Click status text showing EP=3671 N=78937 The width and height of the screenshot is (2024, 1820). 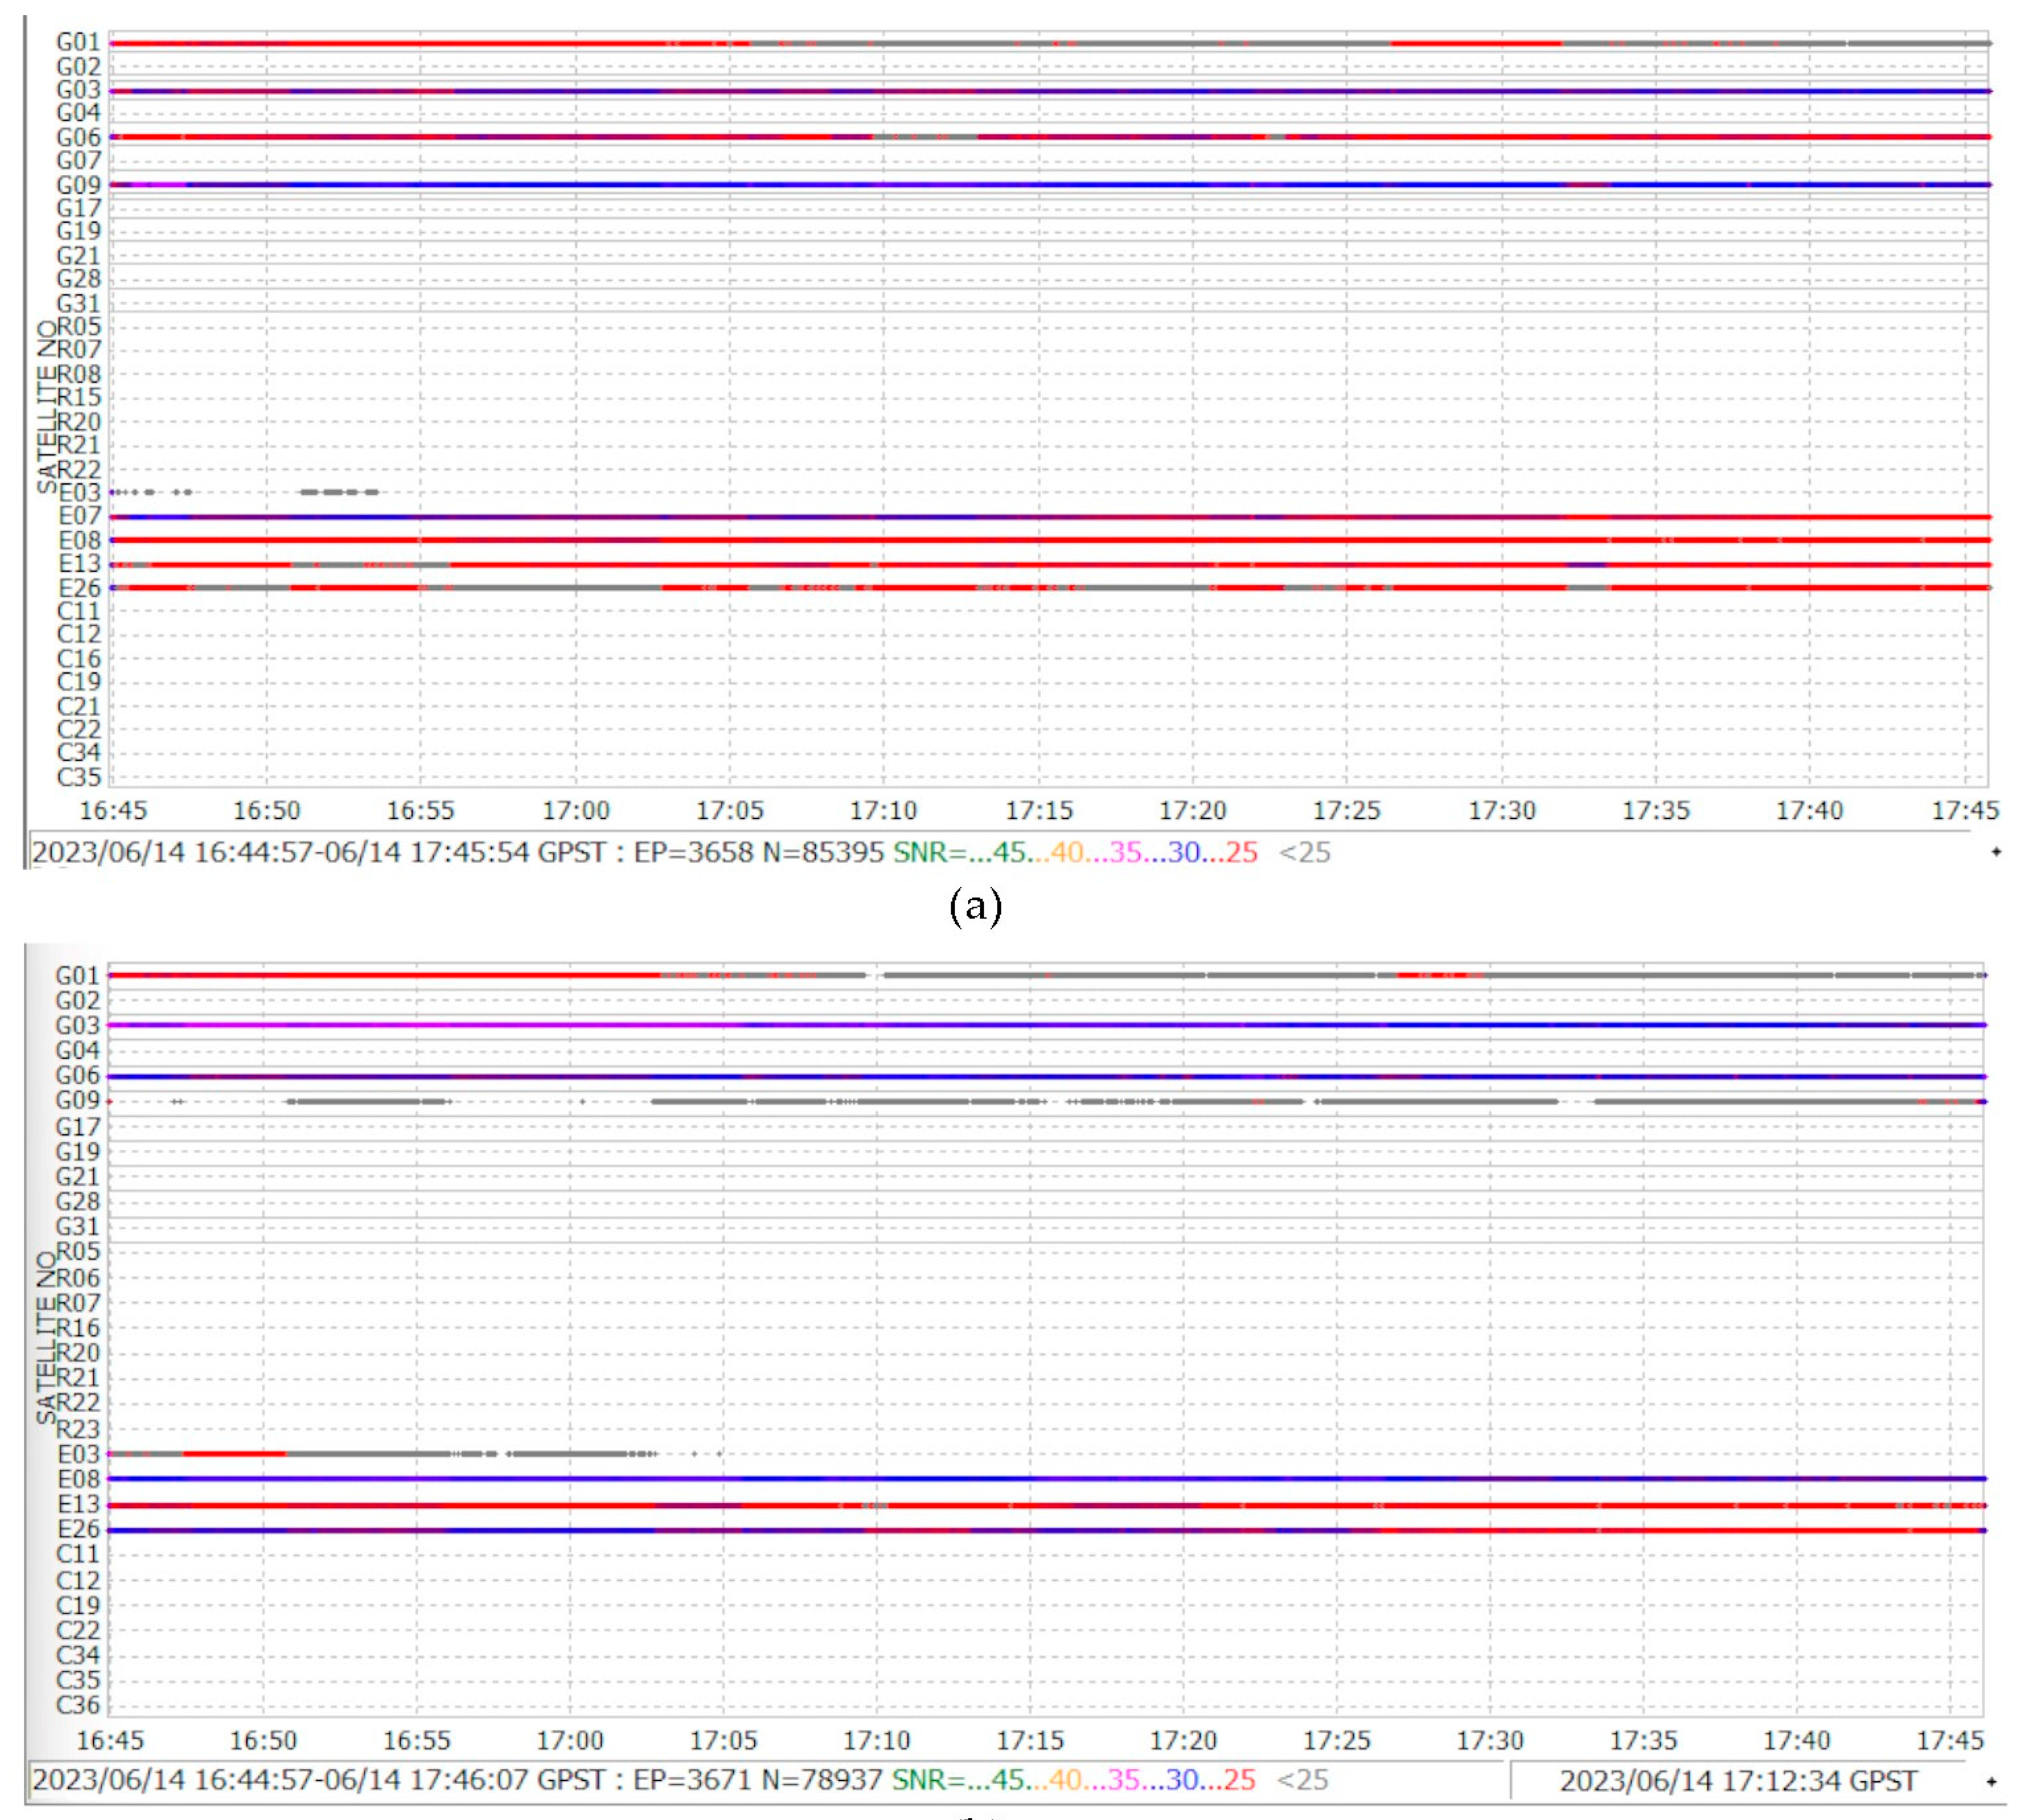pyautogui.click(x=758, y=1780)
